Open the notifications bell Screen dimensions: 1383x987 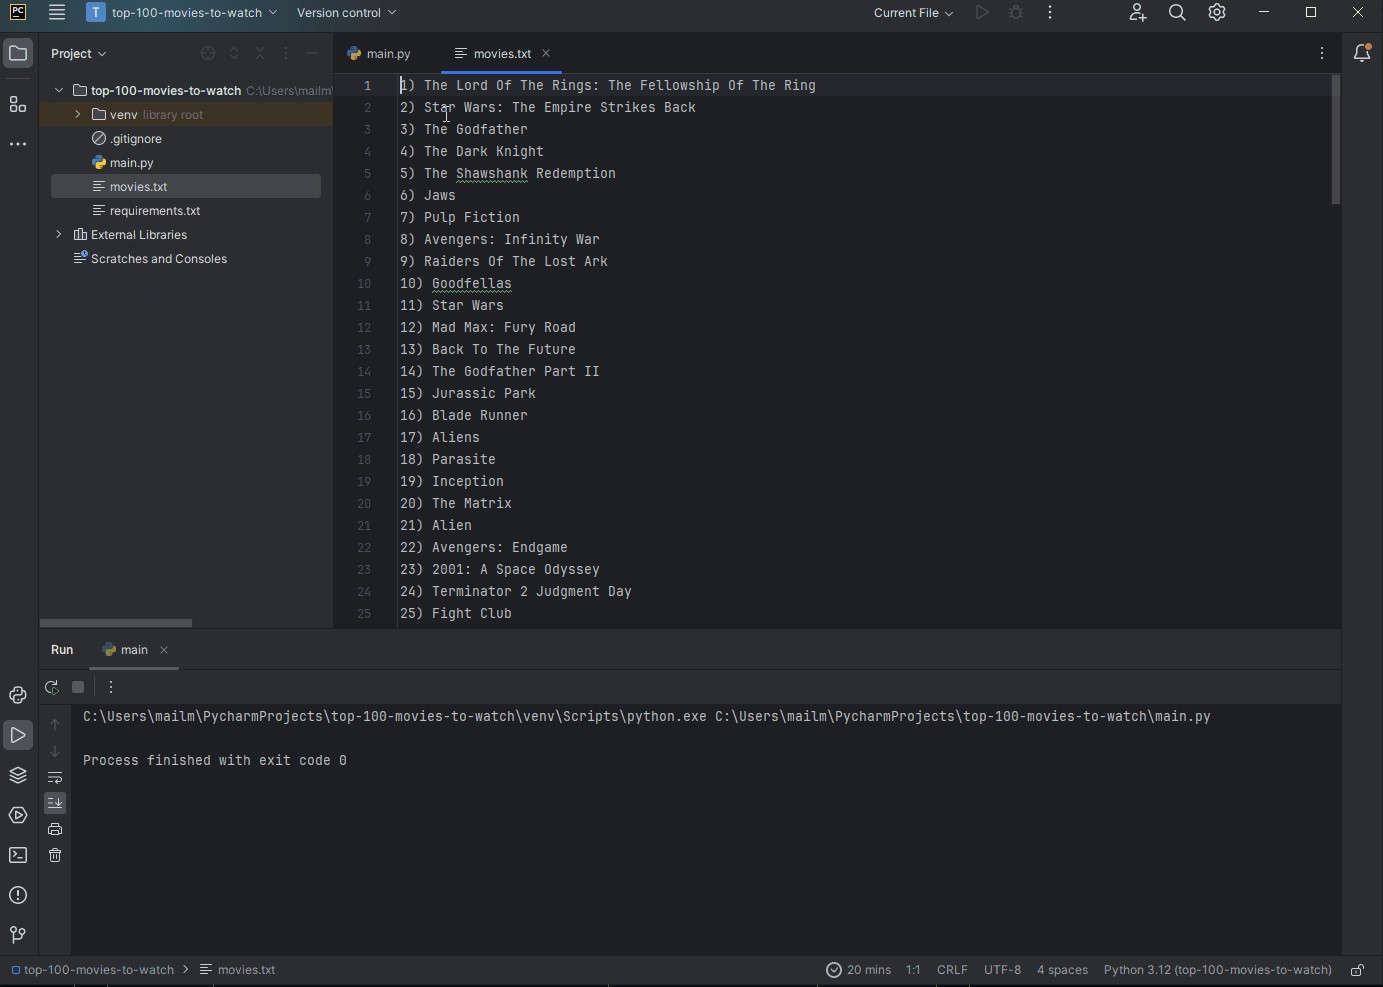[1363, 54]
